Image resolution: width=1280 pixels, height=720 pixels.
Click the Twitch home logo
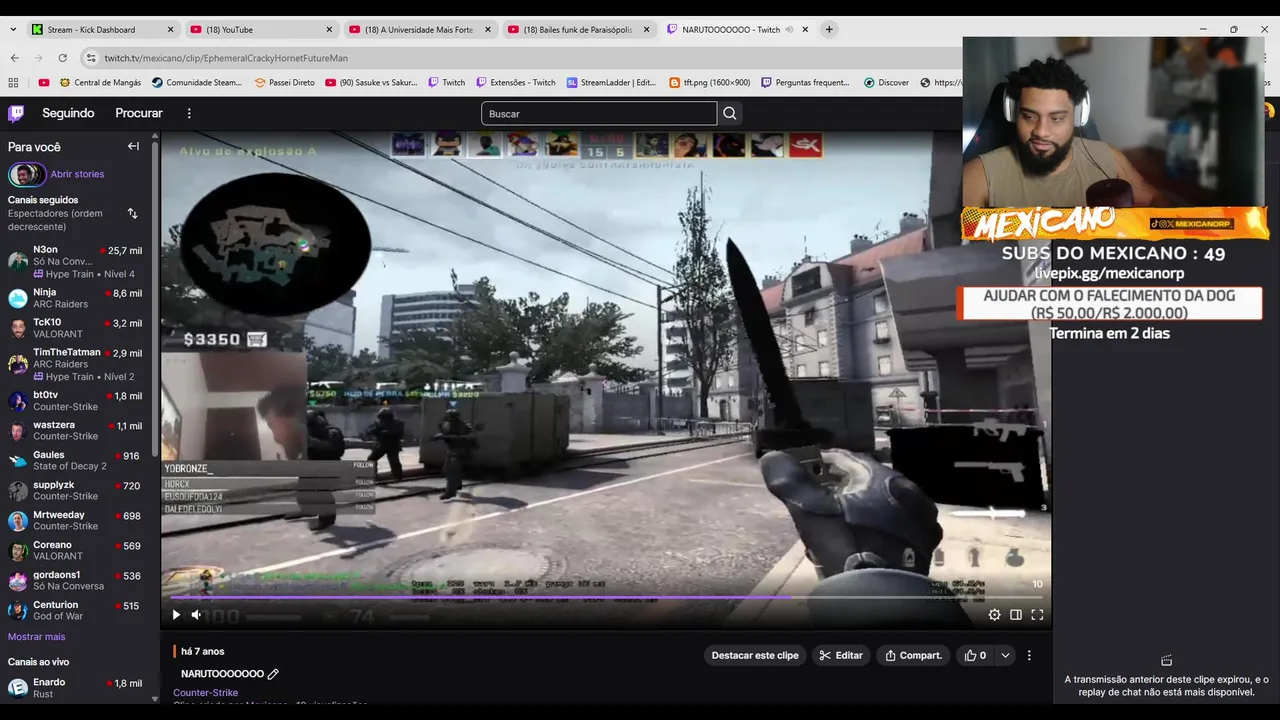tap(16, 113)
